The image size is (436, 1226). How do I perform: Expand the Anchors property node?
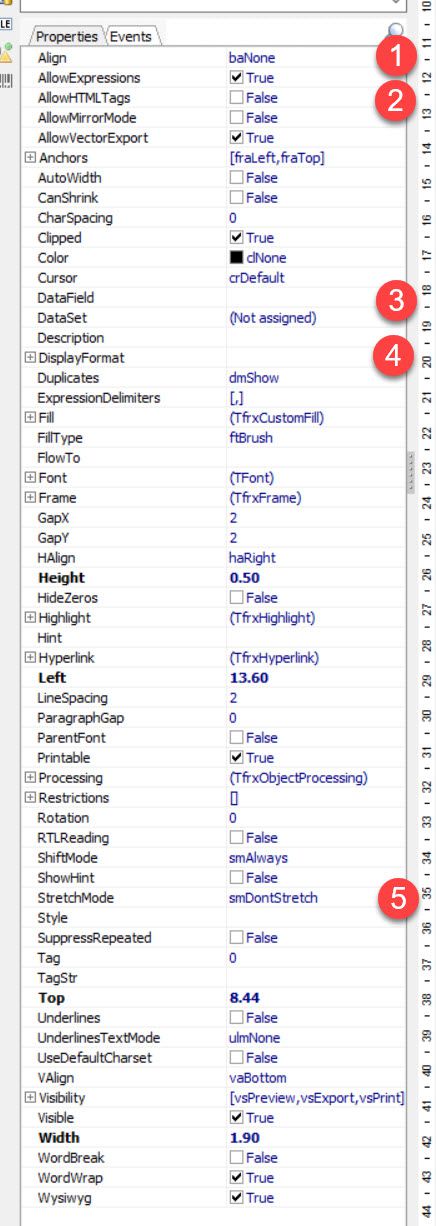[x=30, y=158]
